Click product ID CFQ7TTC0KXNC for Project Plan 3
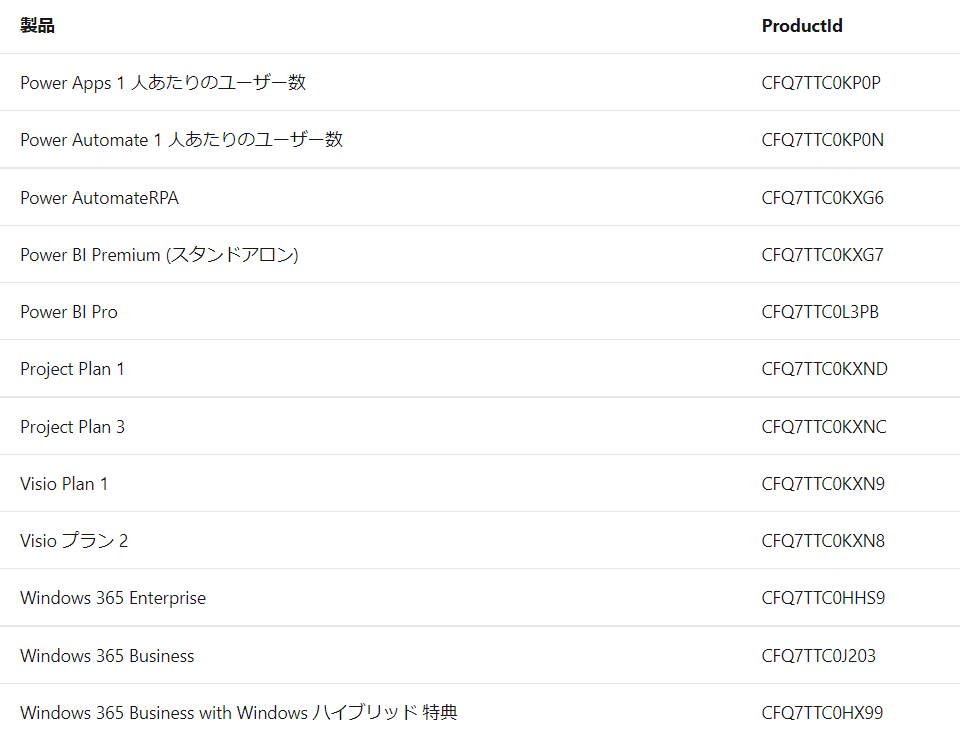 click(823, 427)
